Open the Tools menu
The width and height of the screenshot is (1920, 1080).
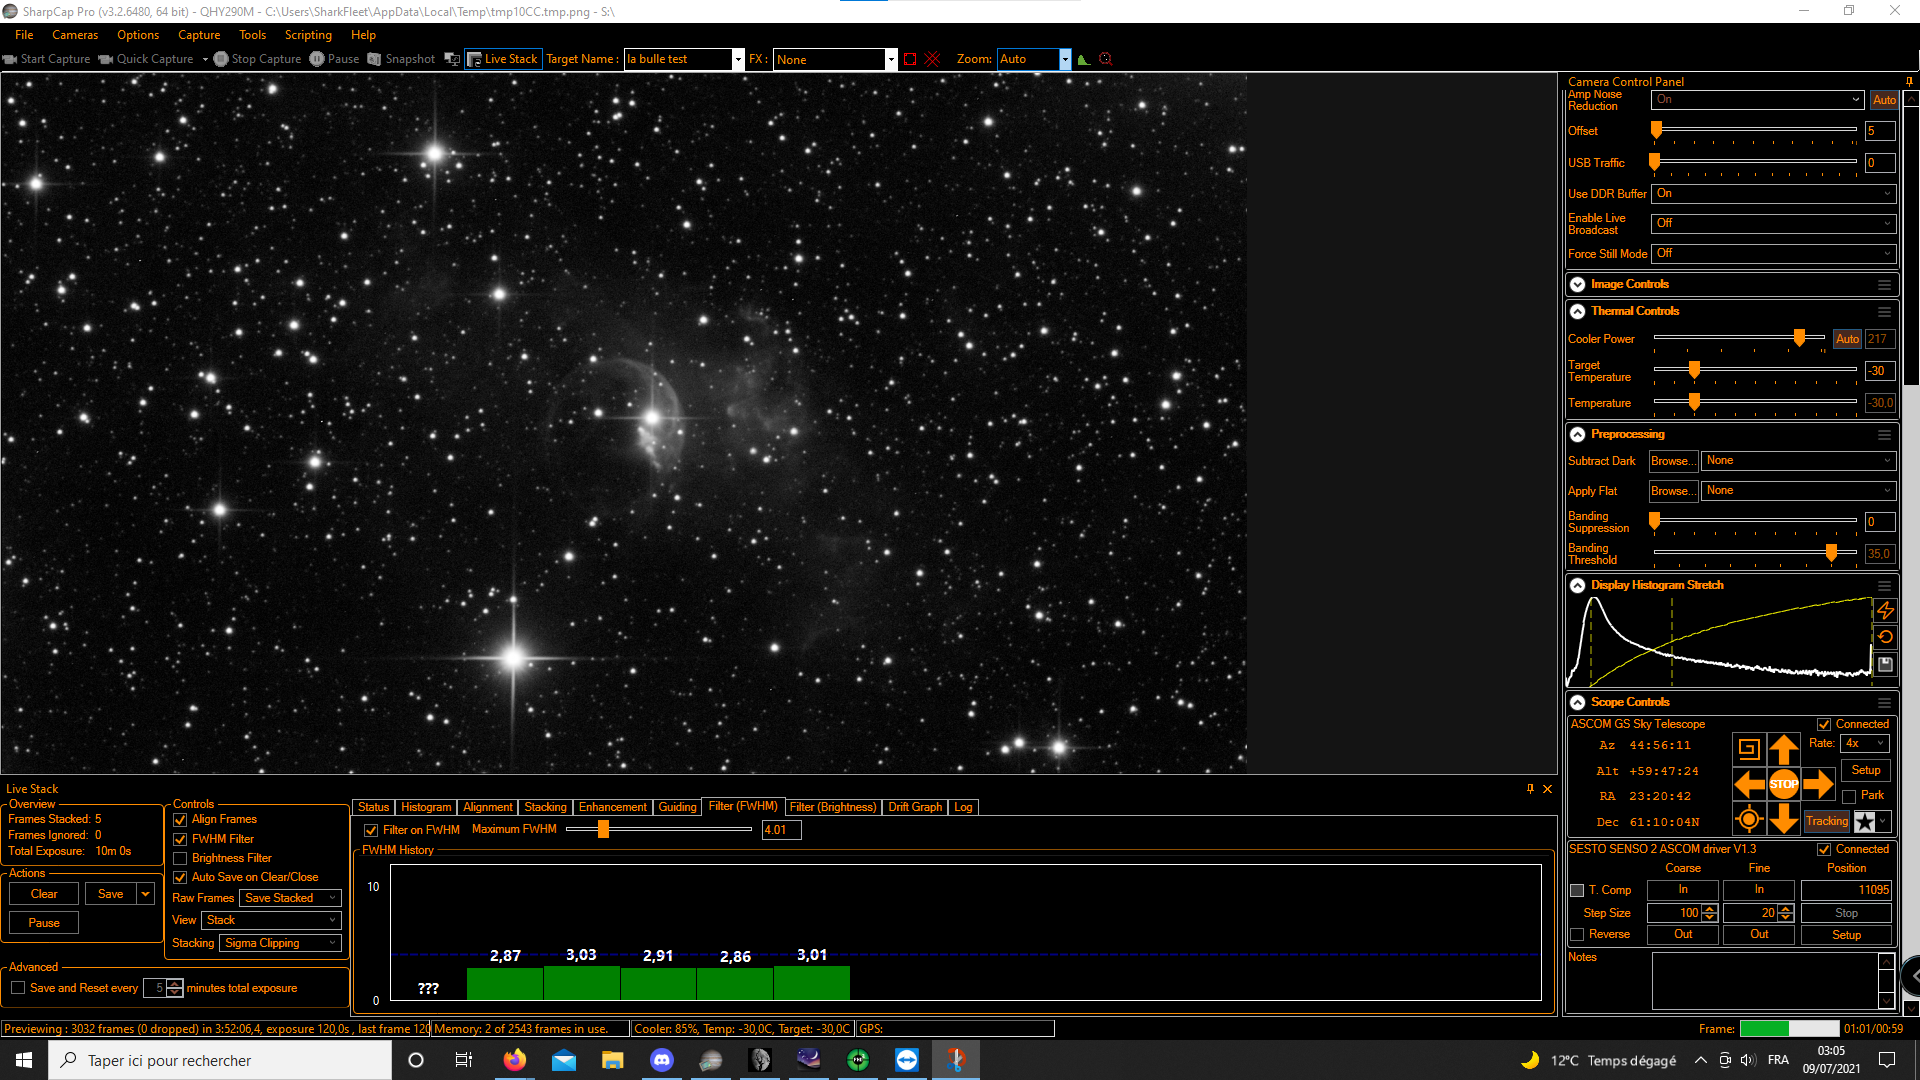click(x=252, y=35)
